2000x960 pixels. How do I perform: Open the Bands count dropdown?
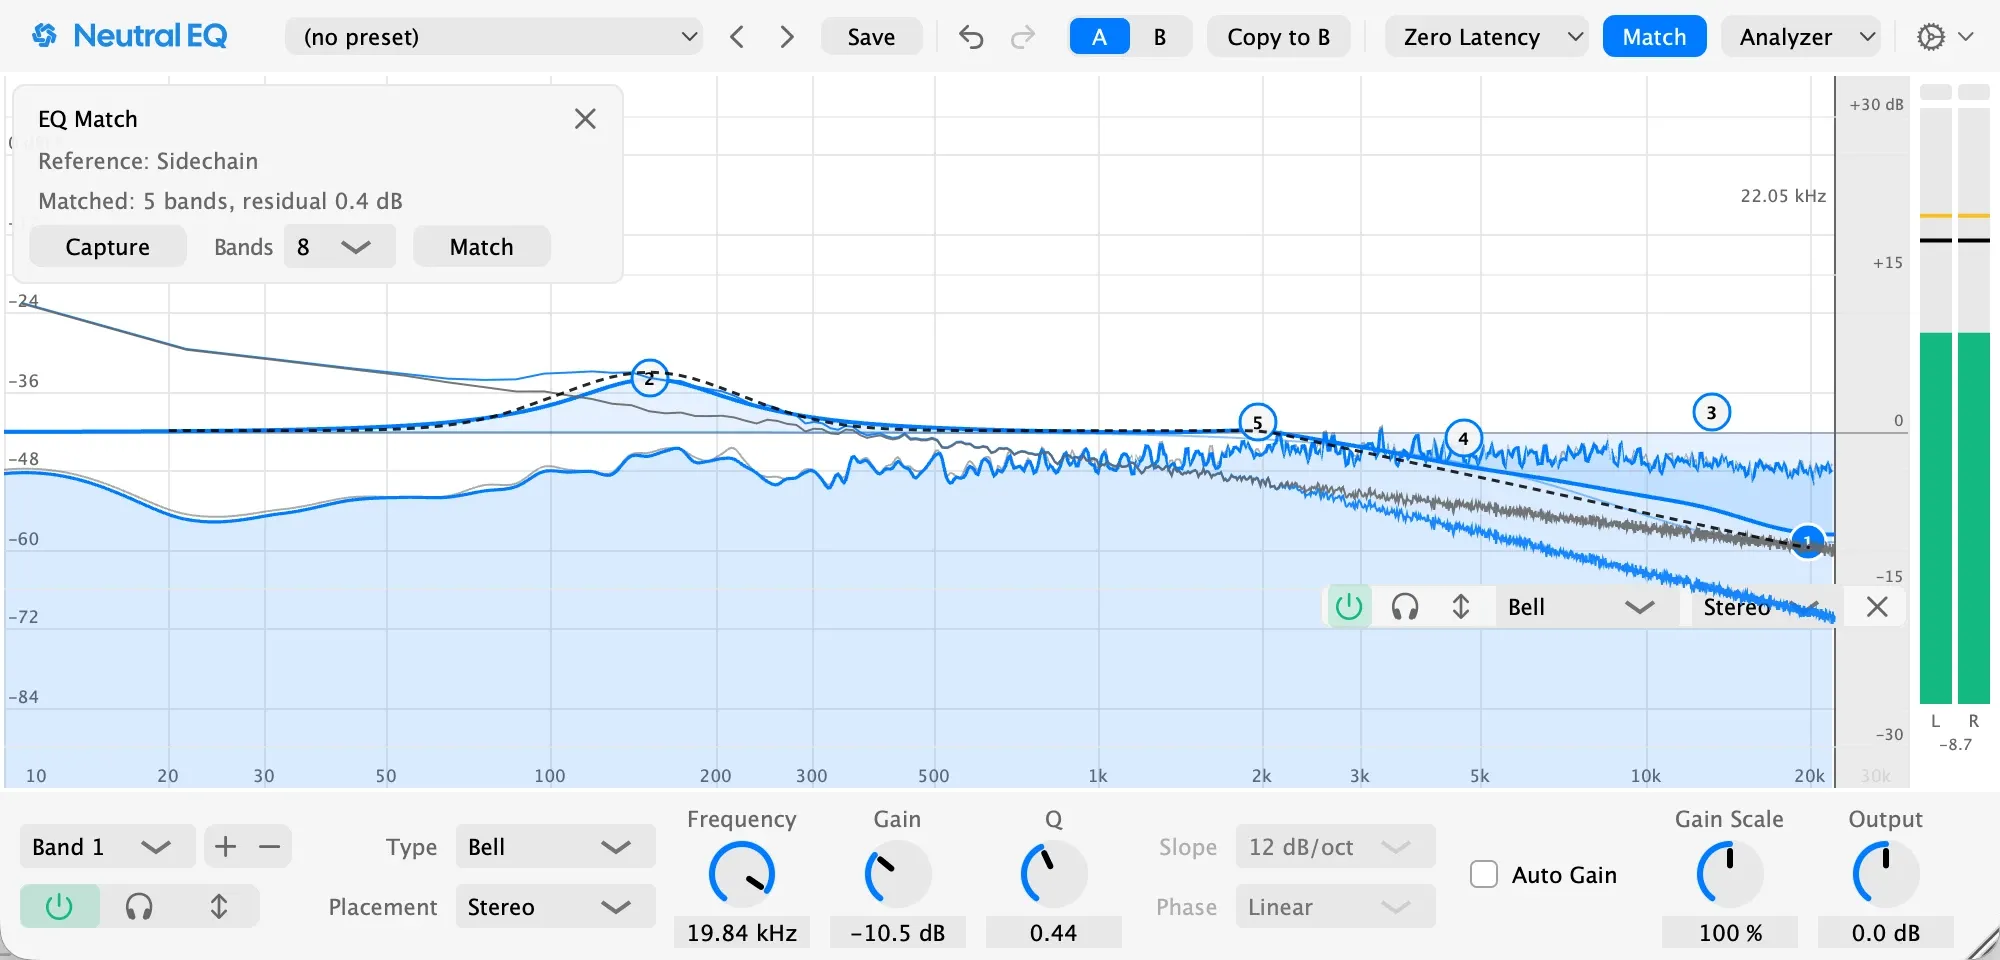pos(340,247)
